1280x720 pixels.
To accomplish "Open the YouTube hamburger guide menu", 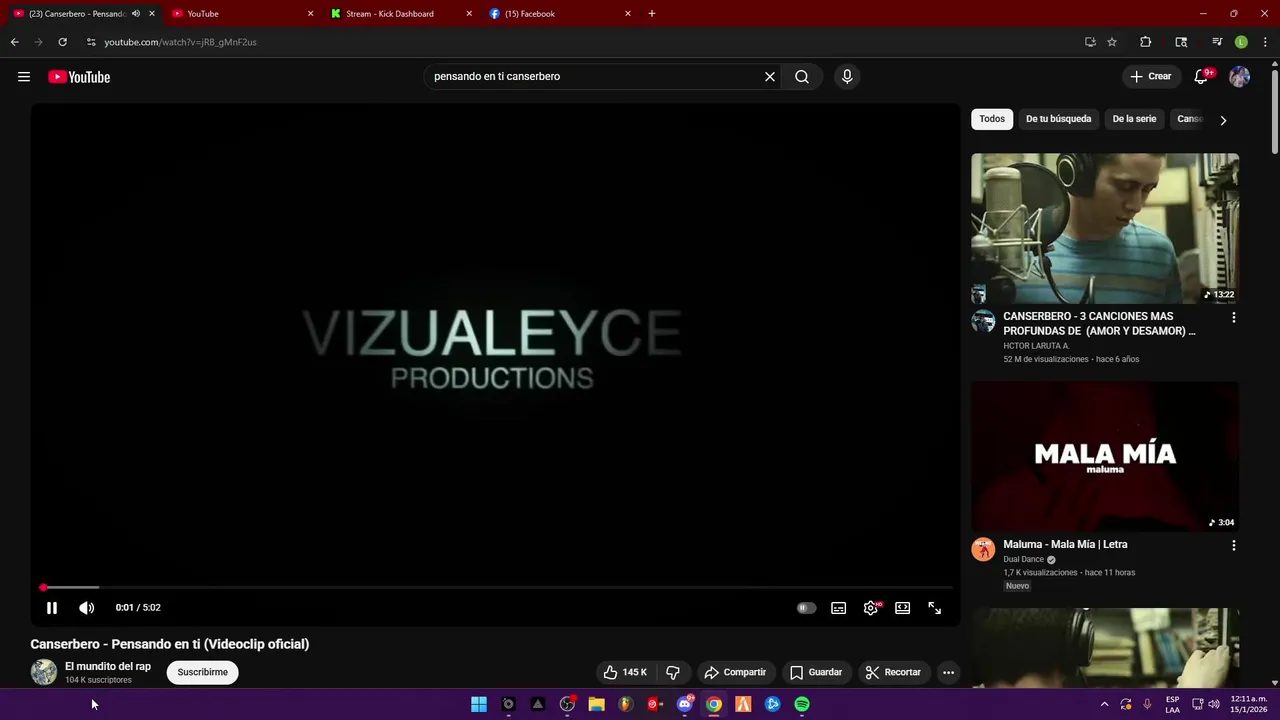I will tap(24, 77).
